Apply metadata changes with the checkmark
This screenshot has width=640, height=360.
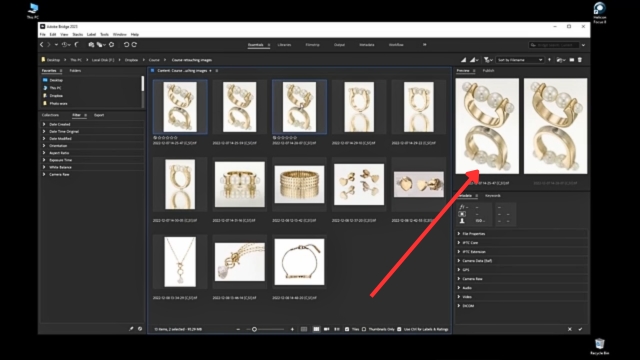click(580, 329)
